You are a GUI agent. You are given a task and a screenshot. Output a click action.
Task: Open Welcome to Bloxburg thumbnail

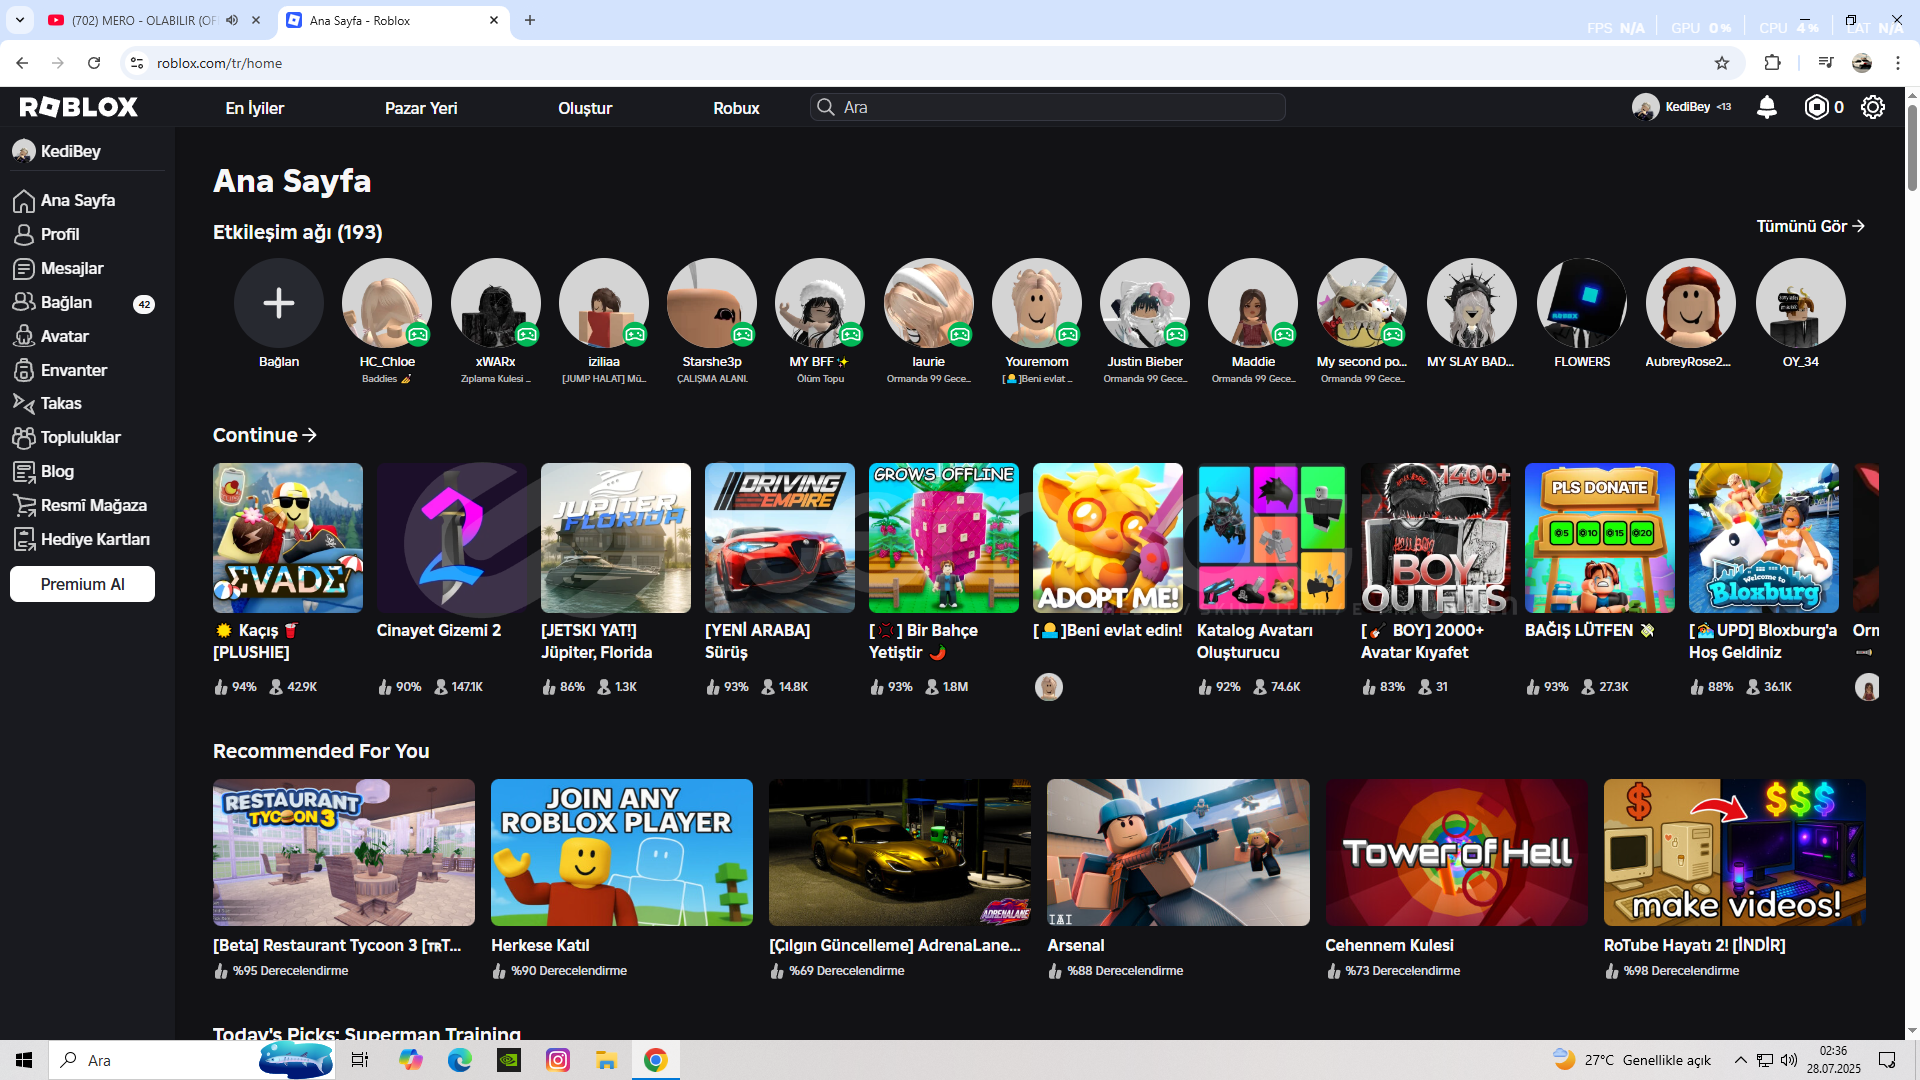[1764, 538]
